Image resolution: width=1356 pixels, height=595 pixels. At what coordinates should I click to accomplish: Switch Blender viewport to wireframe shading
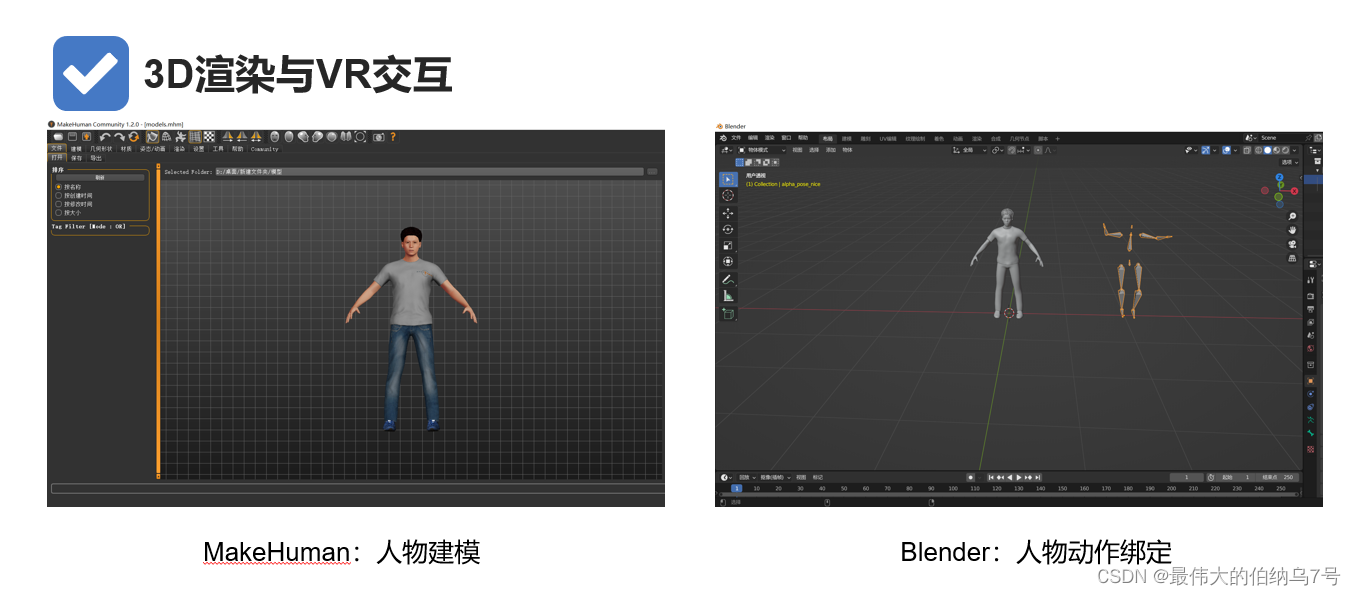(x=1258, y=150)
